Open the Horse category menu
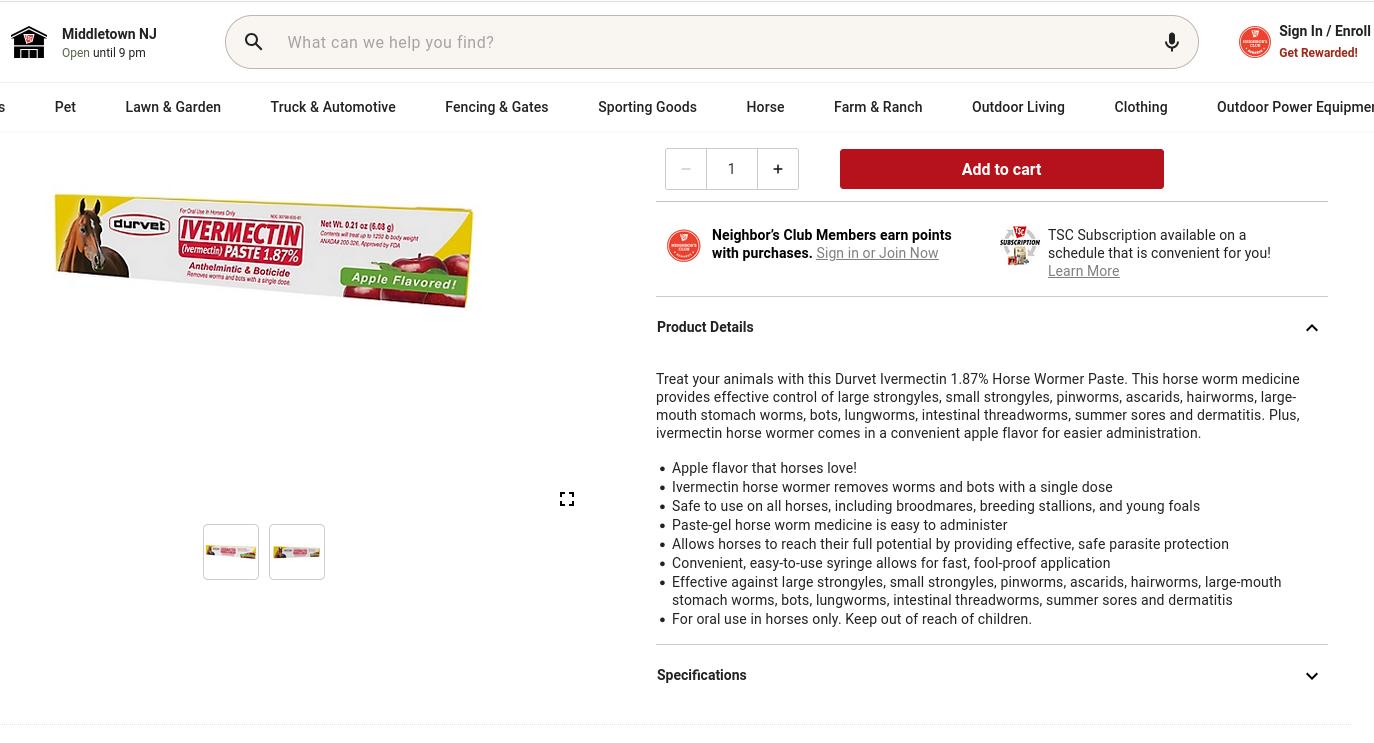This screenshot has height=743, width=1374. 765,107
